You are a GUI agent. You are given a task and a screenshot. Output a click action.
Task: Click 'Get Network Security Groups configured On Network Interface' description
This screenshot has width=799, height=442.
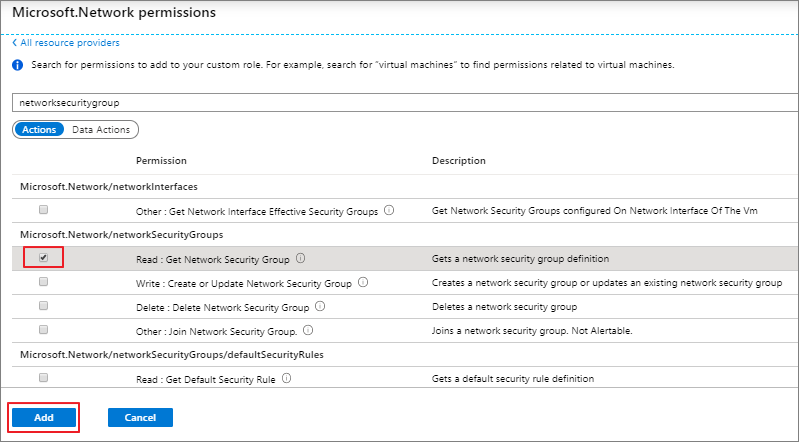pyautogui.click(x=595, y=211)
